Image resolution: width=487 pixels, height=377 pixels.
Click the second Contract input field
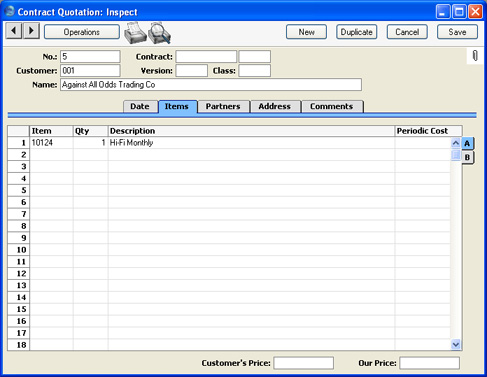[x=254, y=57]
